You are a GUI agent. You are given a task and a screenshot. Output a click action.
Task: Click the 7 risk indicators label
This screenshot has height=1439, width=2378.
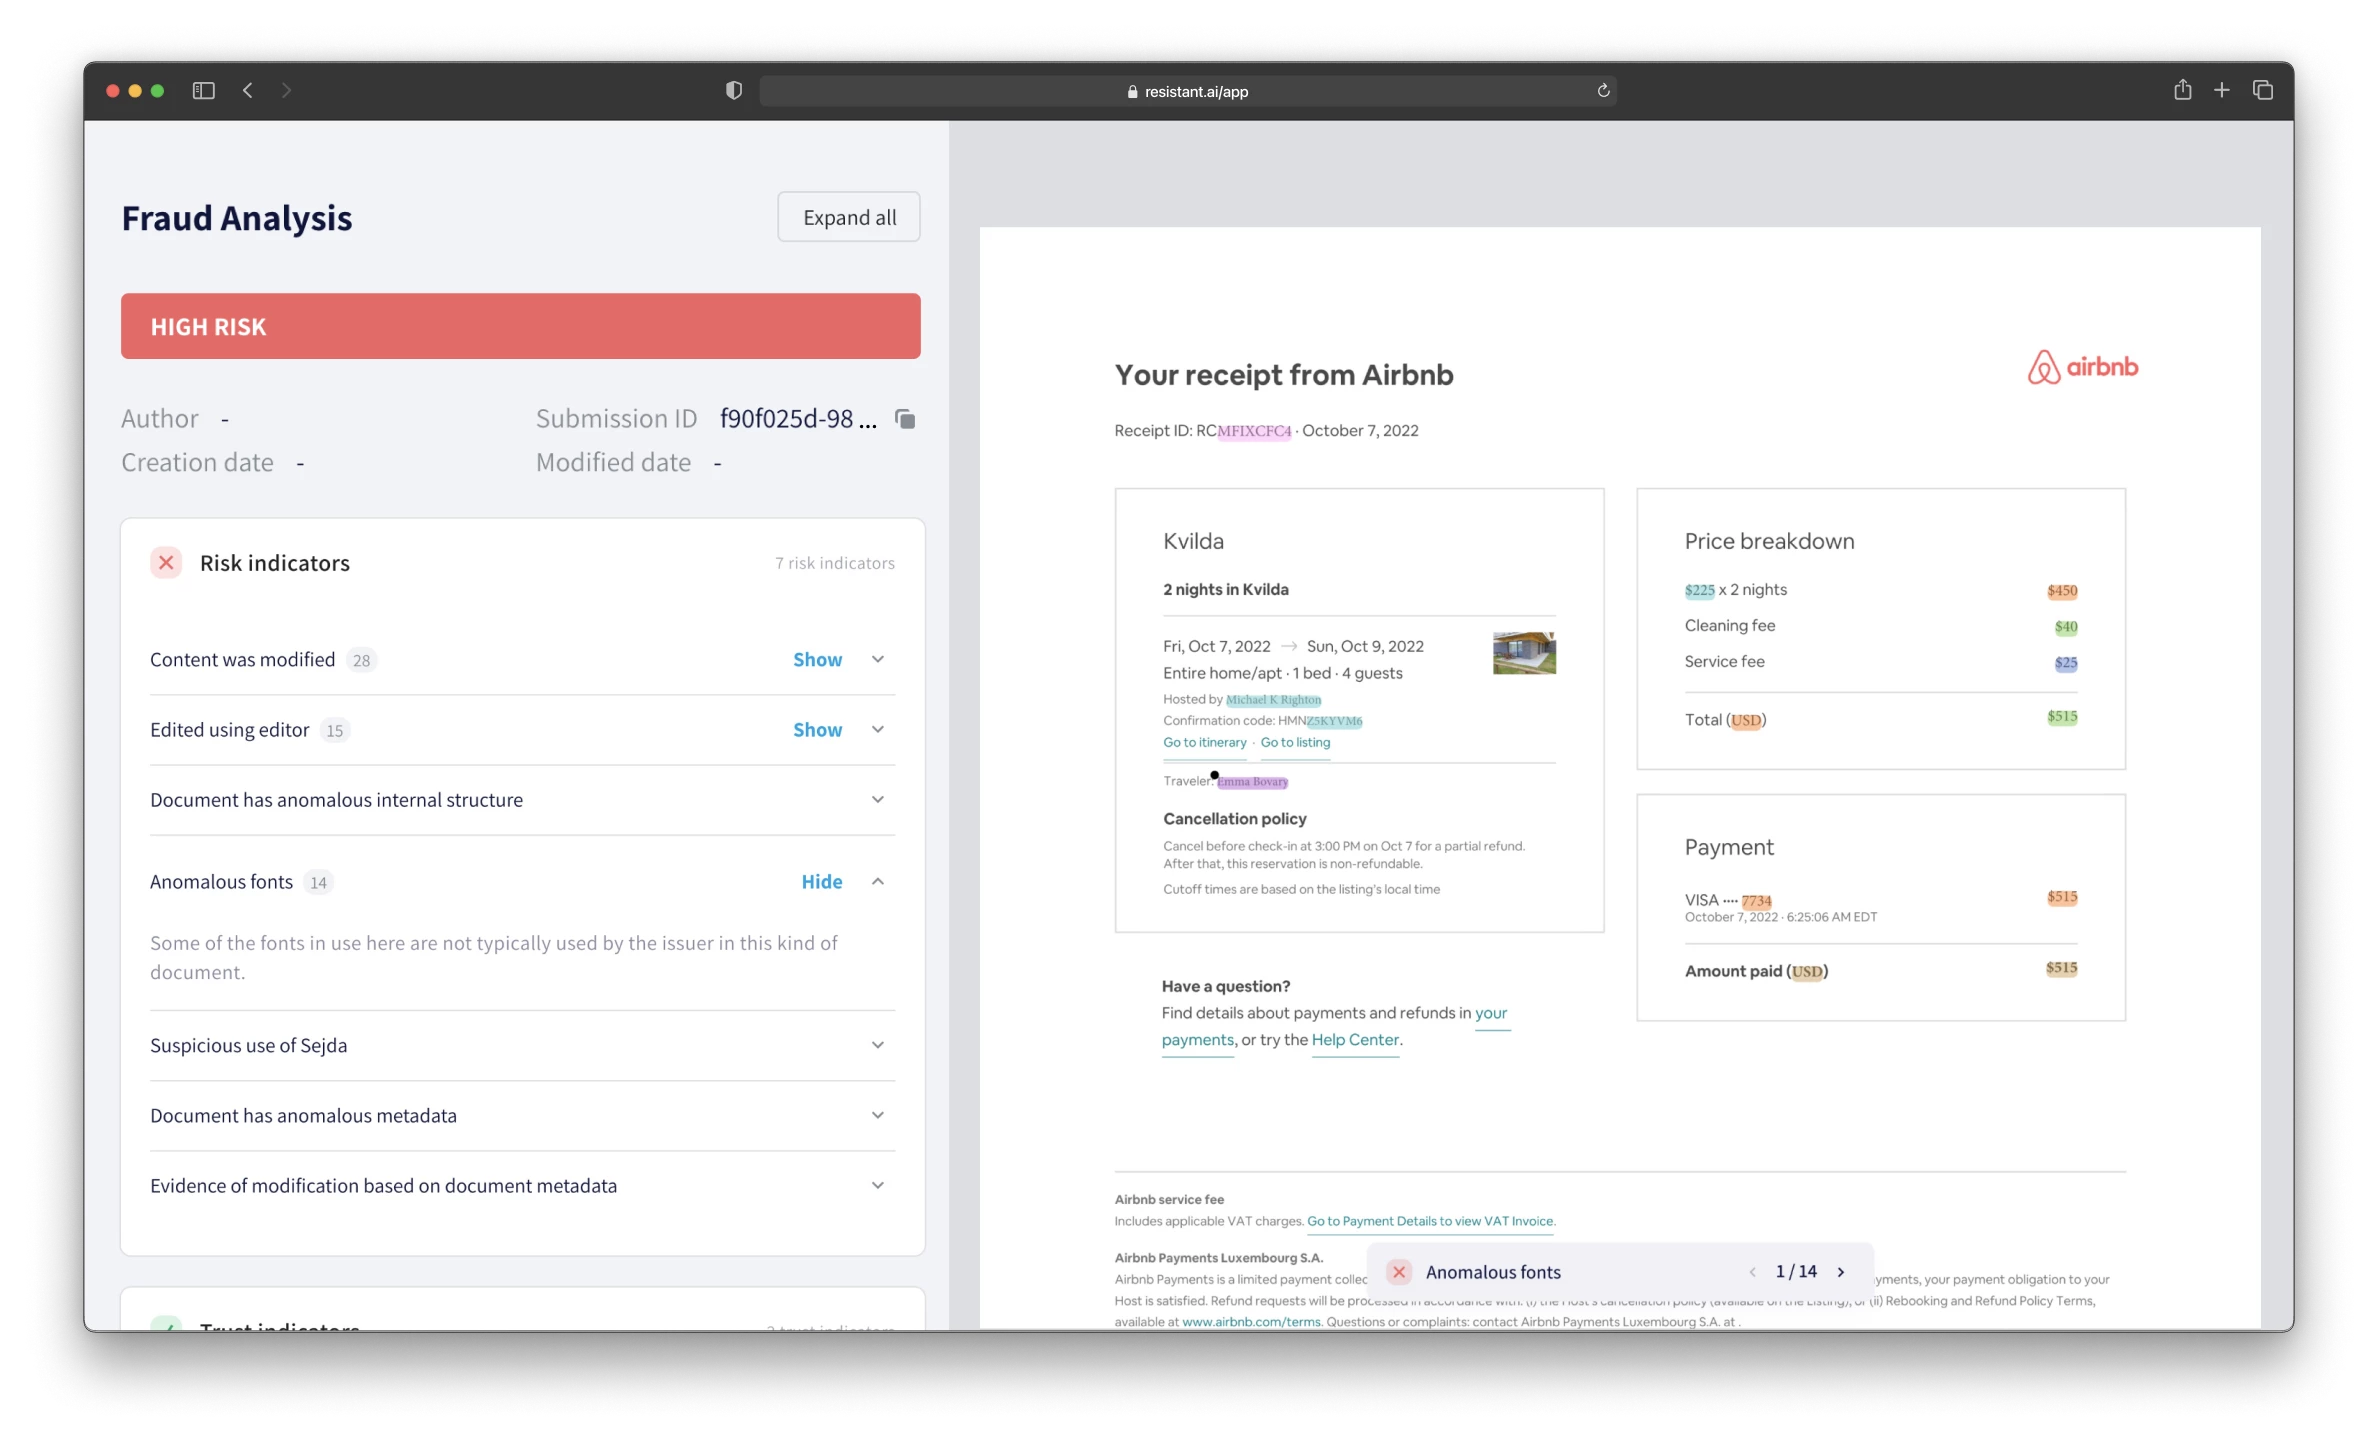[x=835, y=563]
